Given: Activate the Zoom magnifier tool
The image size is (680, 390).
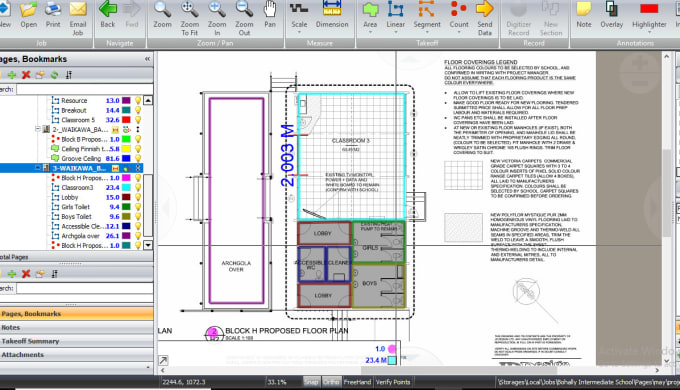Looking at the screenshot, I should coord(162,15).
